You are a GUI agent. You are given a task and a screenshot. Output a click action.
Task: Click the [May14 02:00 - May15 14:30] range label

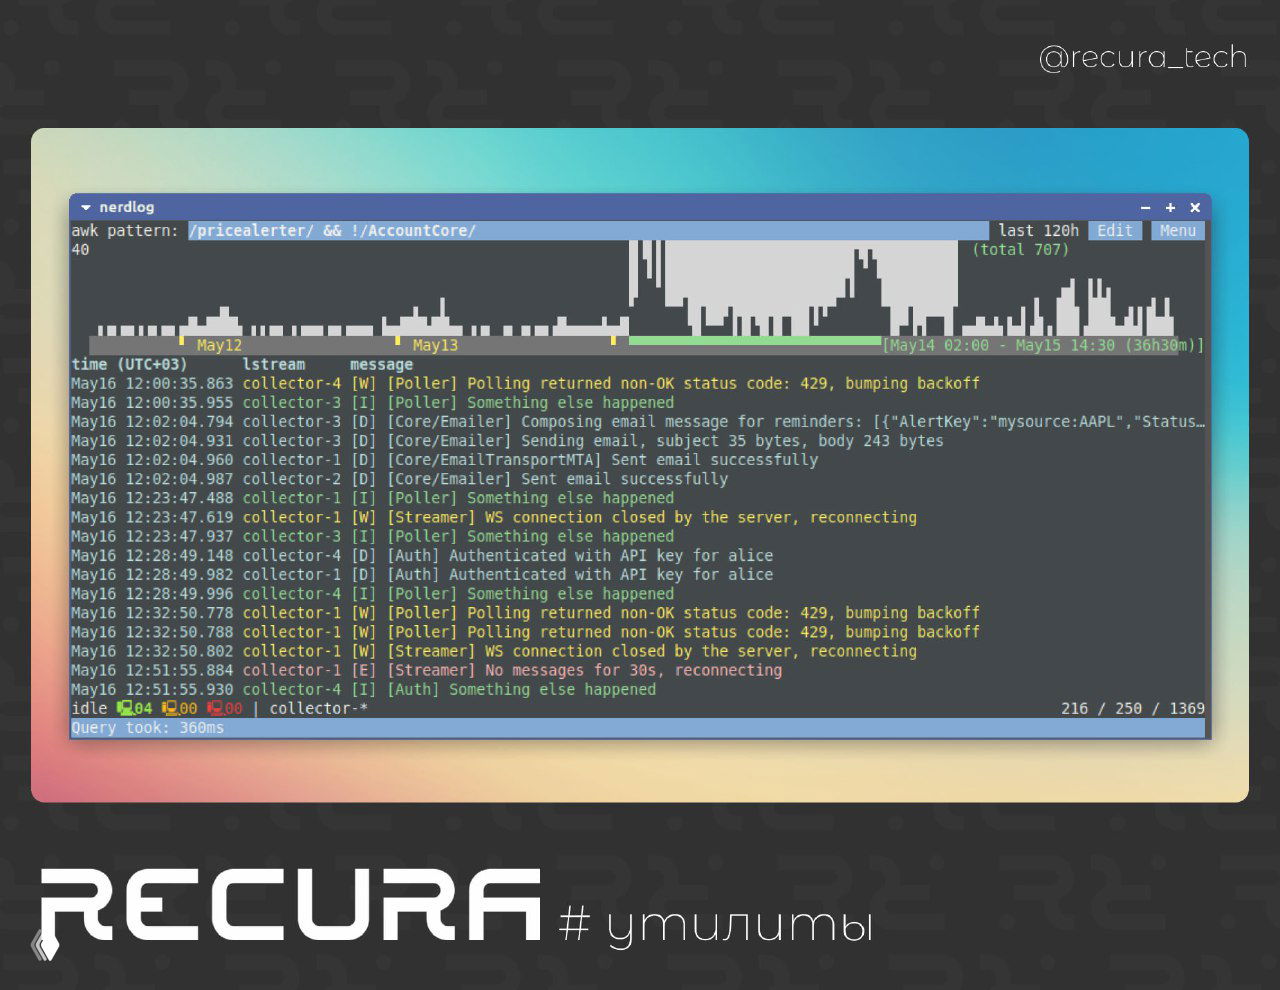1043,344
